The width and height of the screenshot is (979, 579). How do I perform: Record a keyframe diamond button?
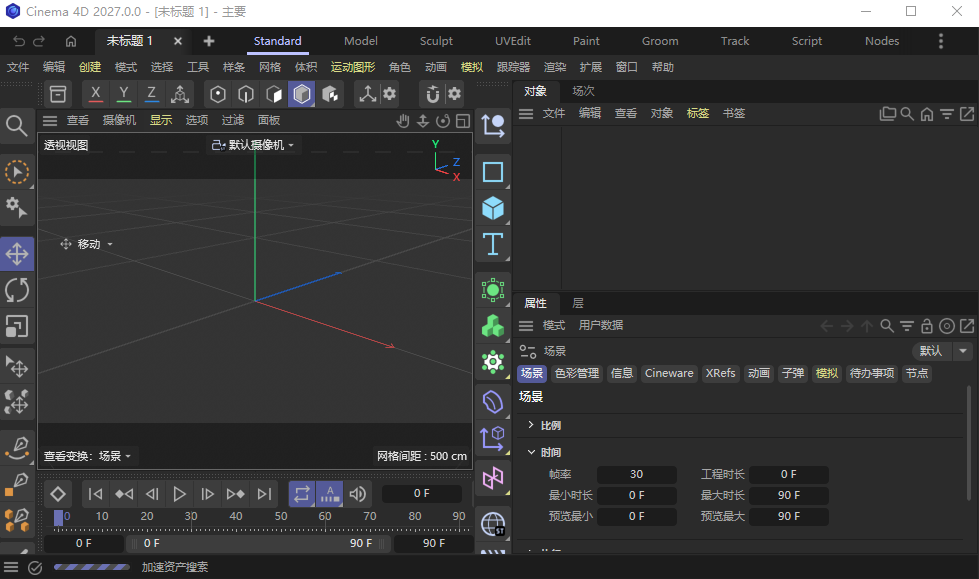58,494
